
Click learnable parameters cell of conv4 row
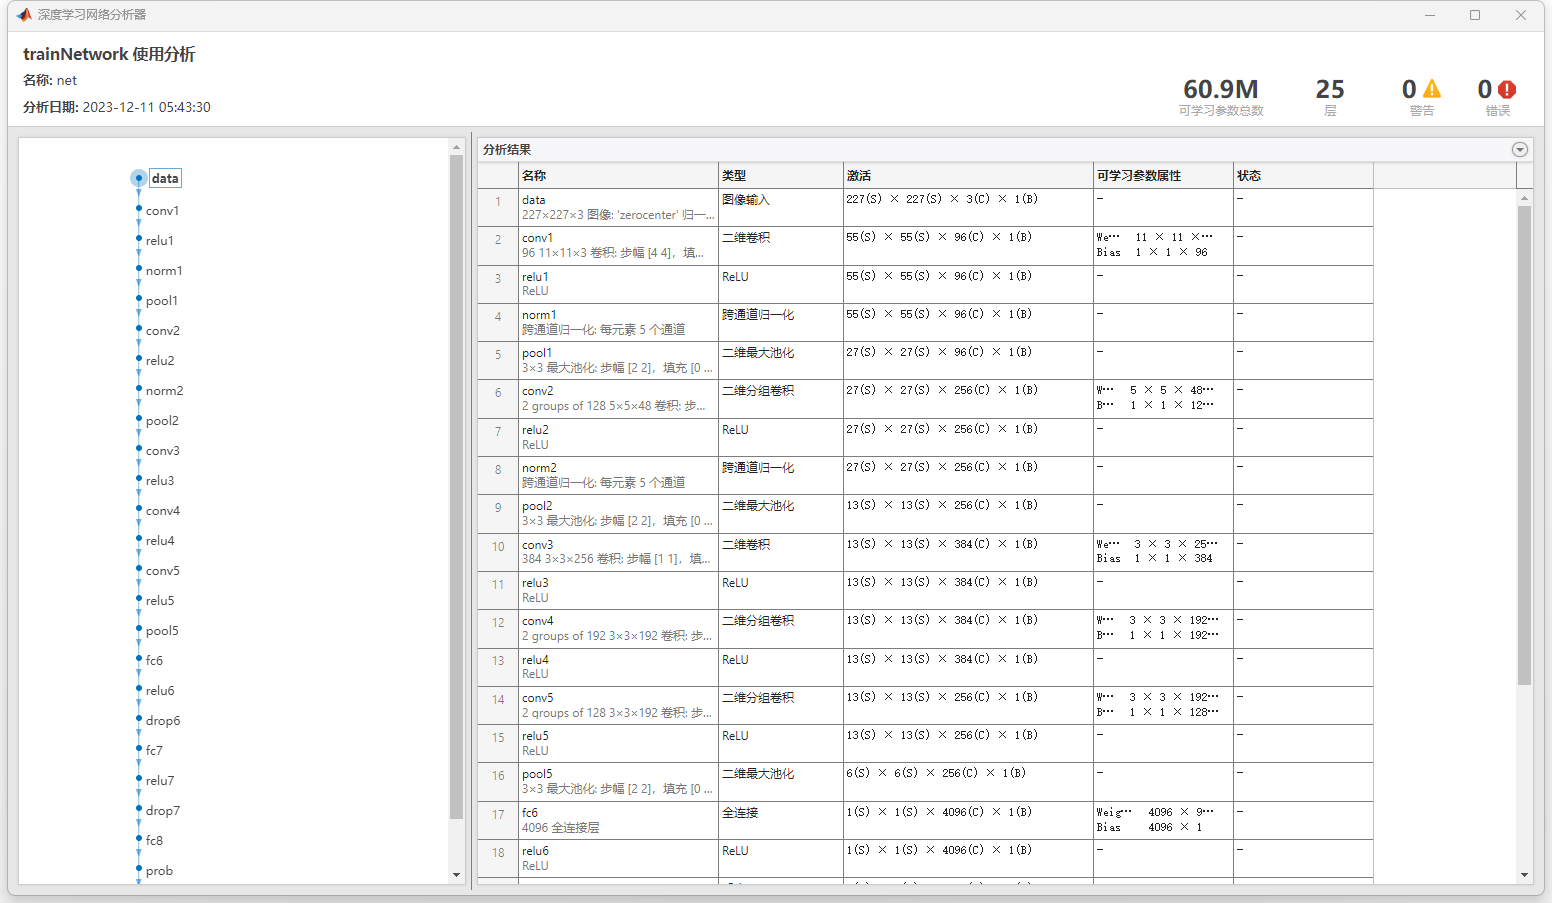coord(1163,628)
